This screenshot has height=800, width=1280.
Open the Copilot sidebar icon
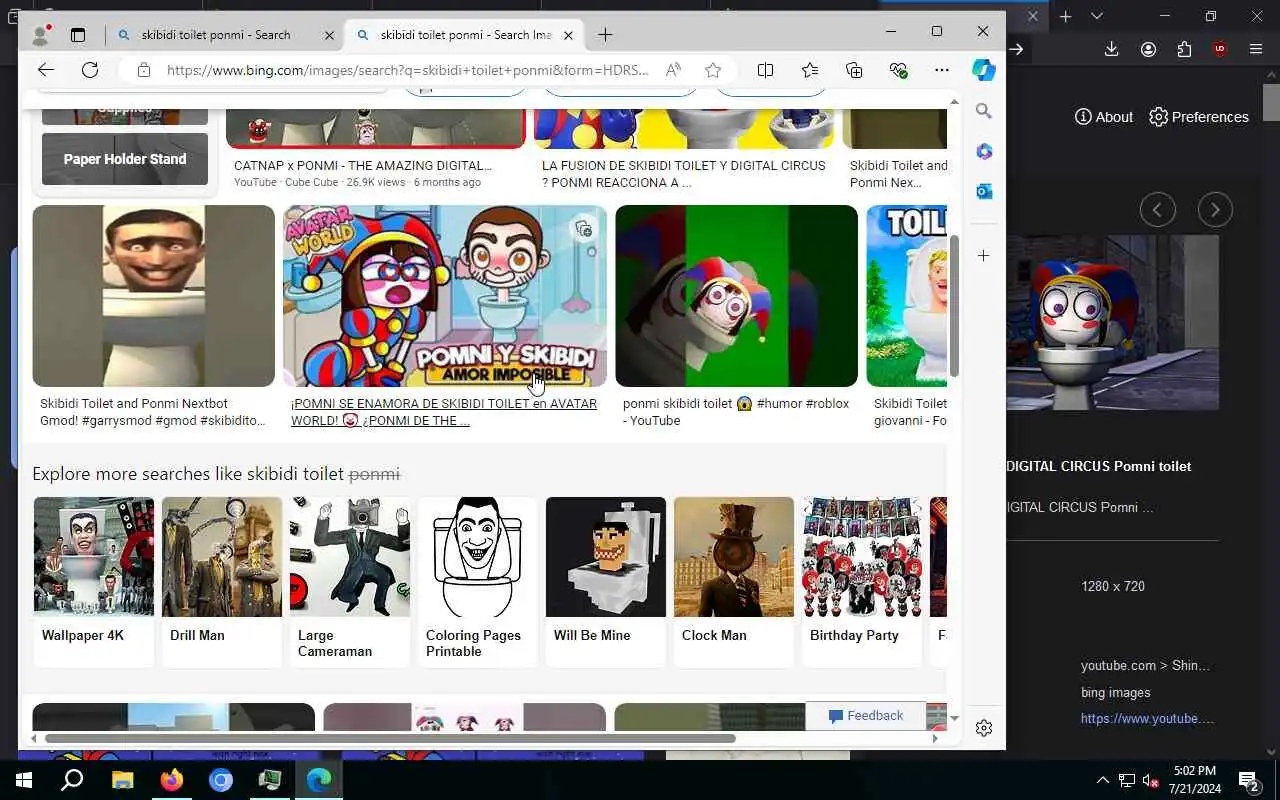(984, 70)
